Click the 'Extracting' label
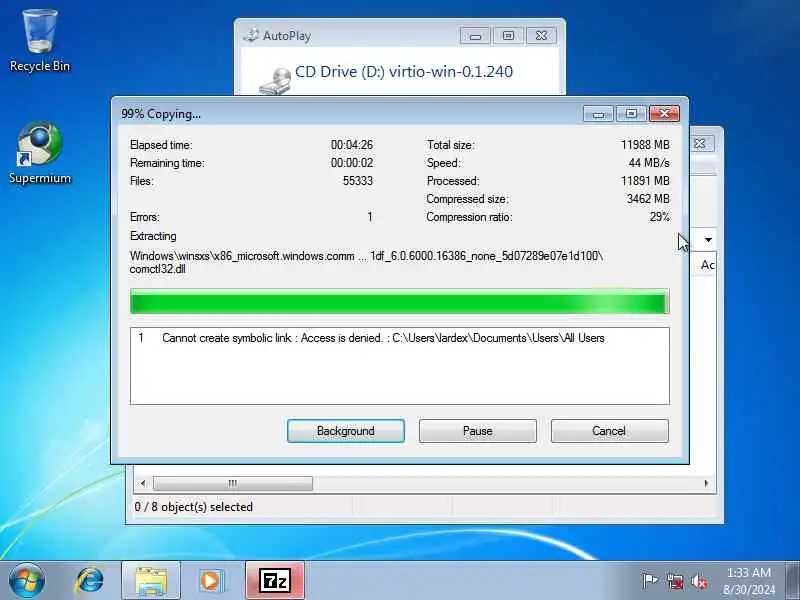 coord(153,236)
